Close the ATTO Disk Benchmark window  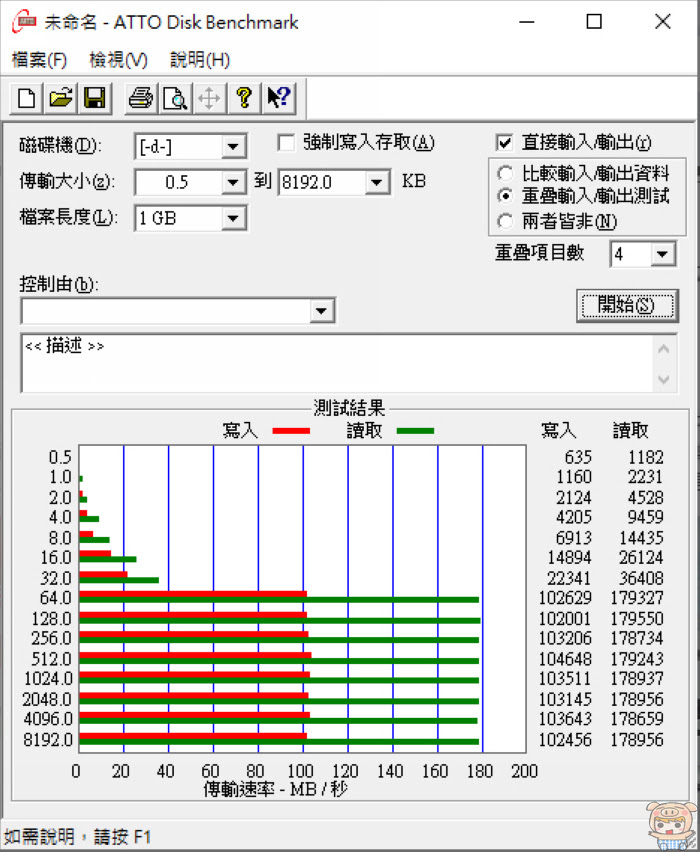coord(662,22)
